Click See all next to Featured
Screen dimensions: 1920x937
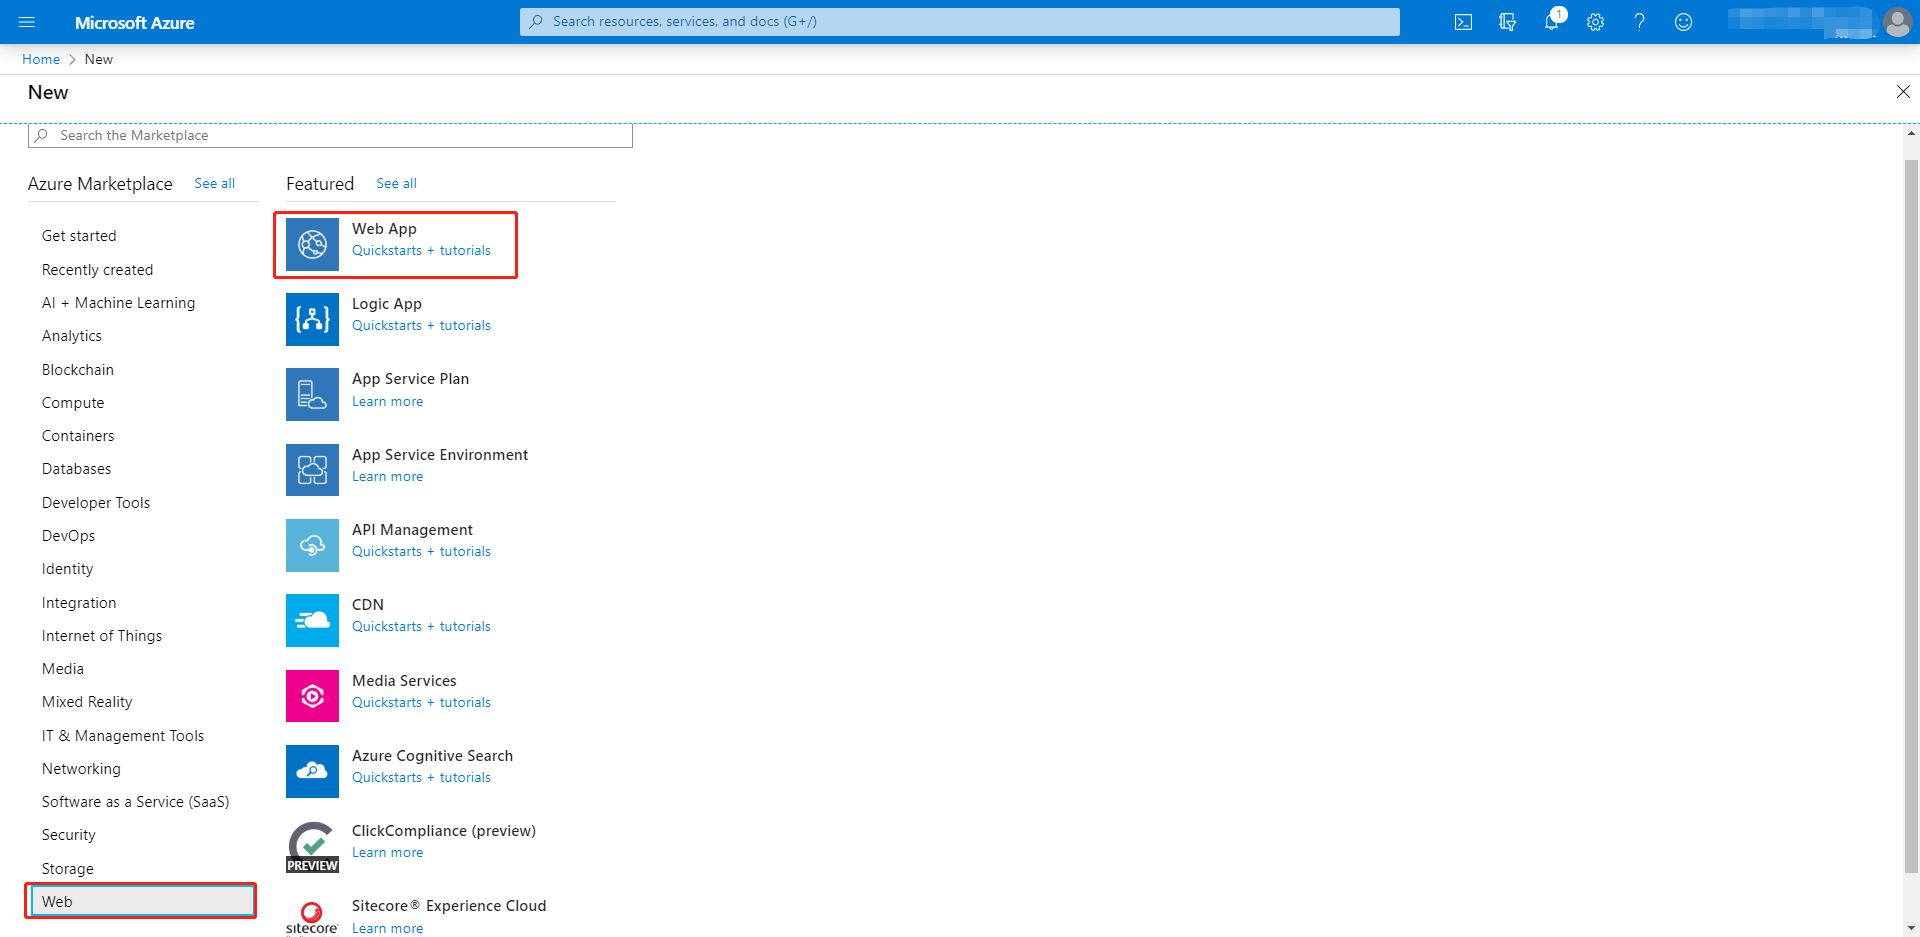coord(396,183)
